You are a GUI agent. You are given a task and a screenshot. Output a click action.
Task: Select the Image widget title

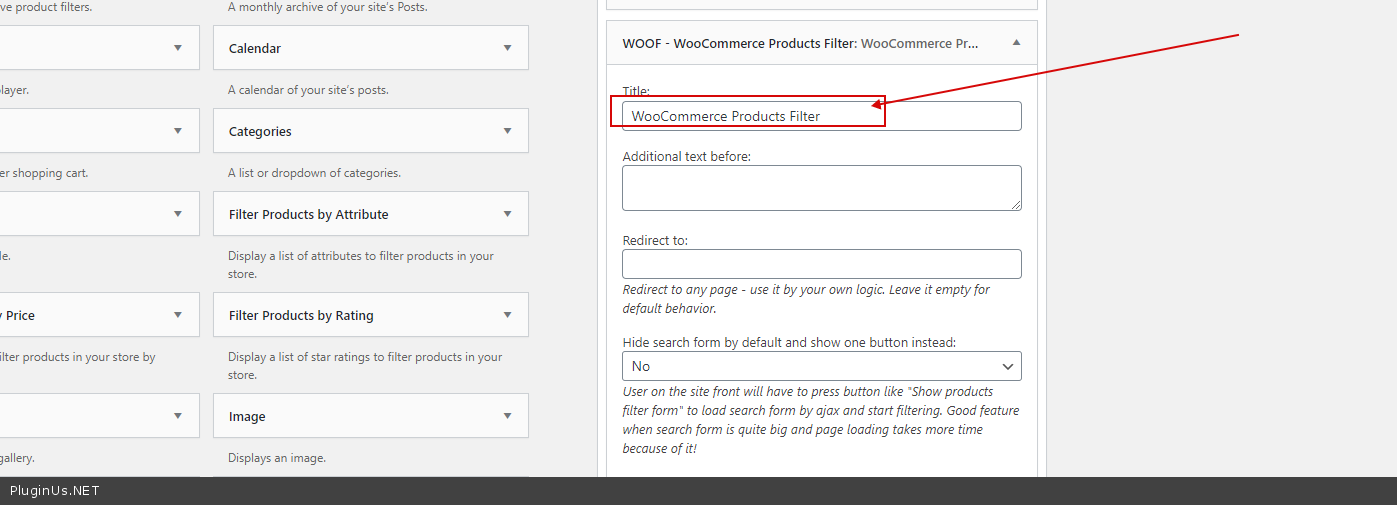247,416
